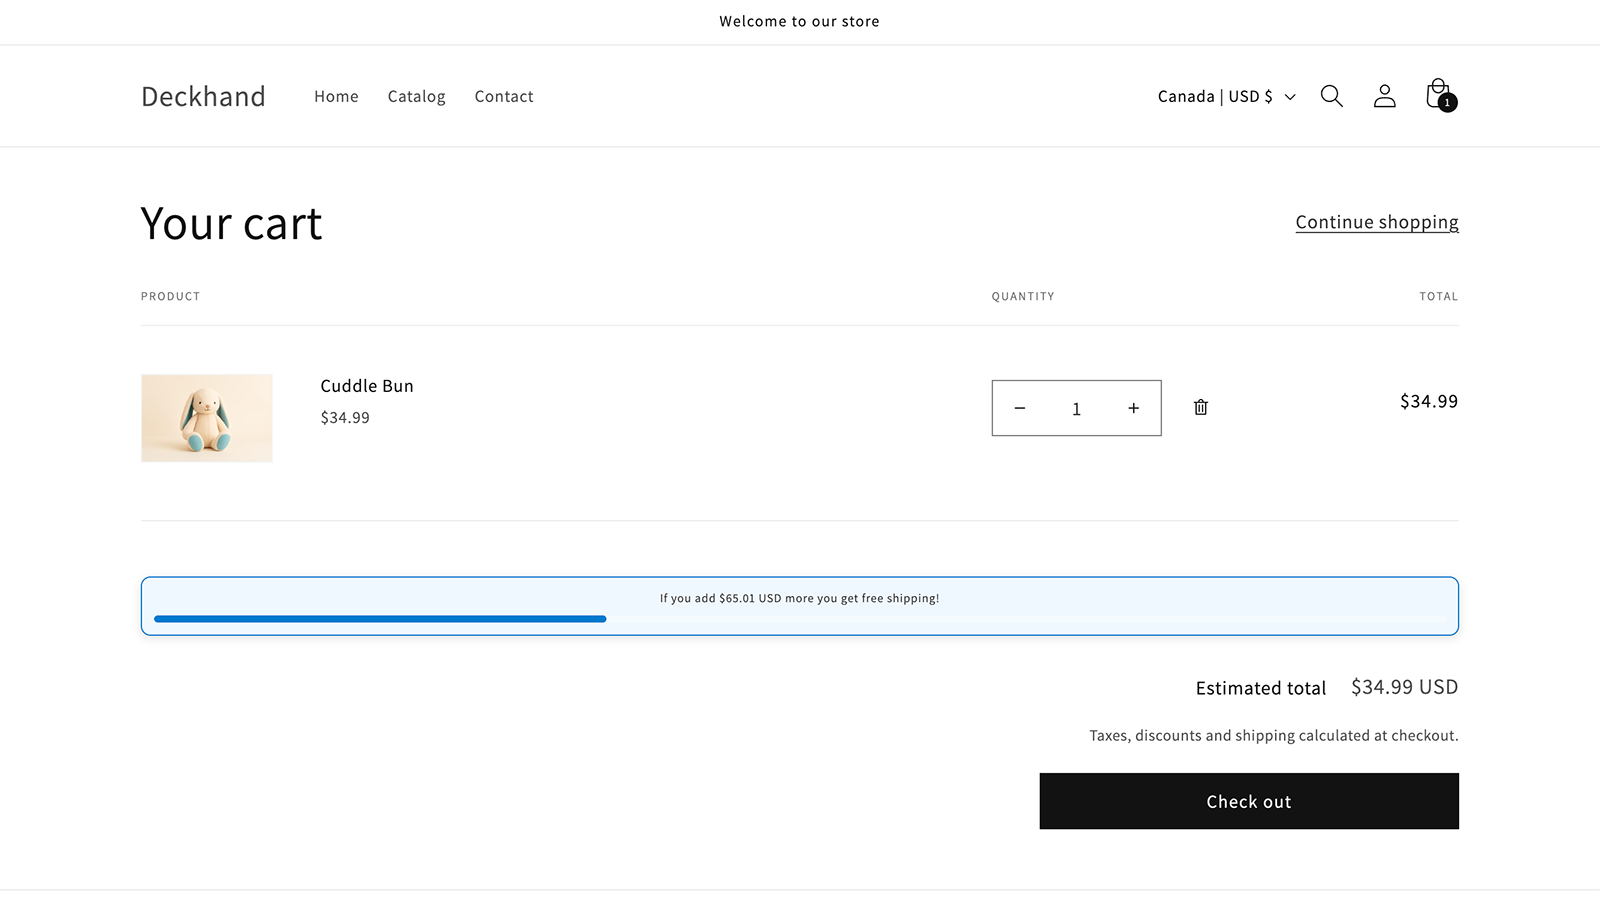Go to the Home menu item

tap(336, 96)
